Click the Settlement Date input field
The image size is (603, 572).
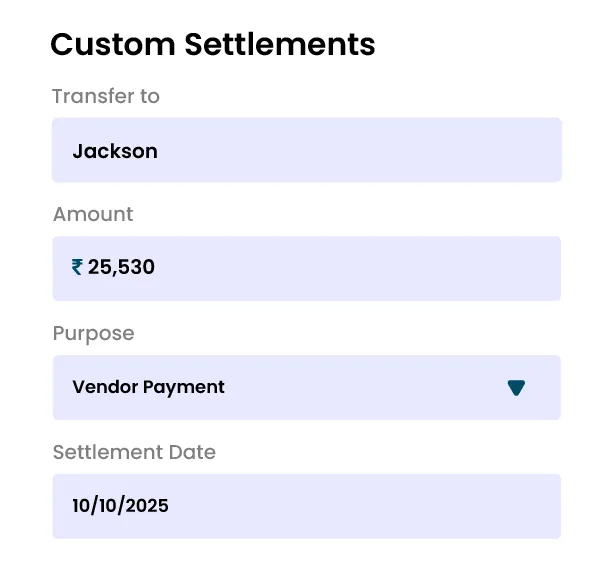[306, 506]
